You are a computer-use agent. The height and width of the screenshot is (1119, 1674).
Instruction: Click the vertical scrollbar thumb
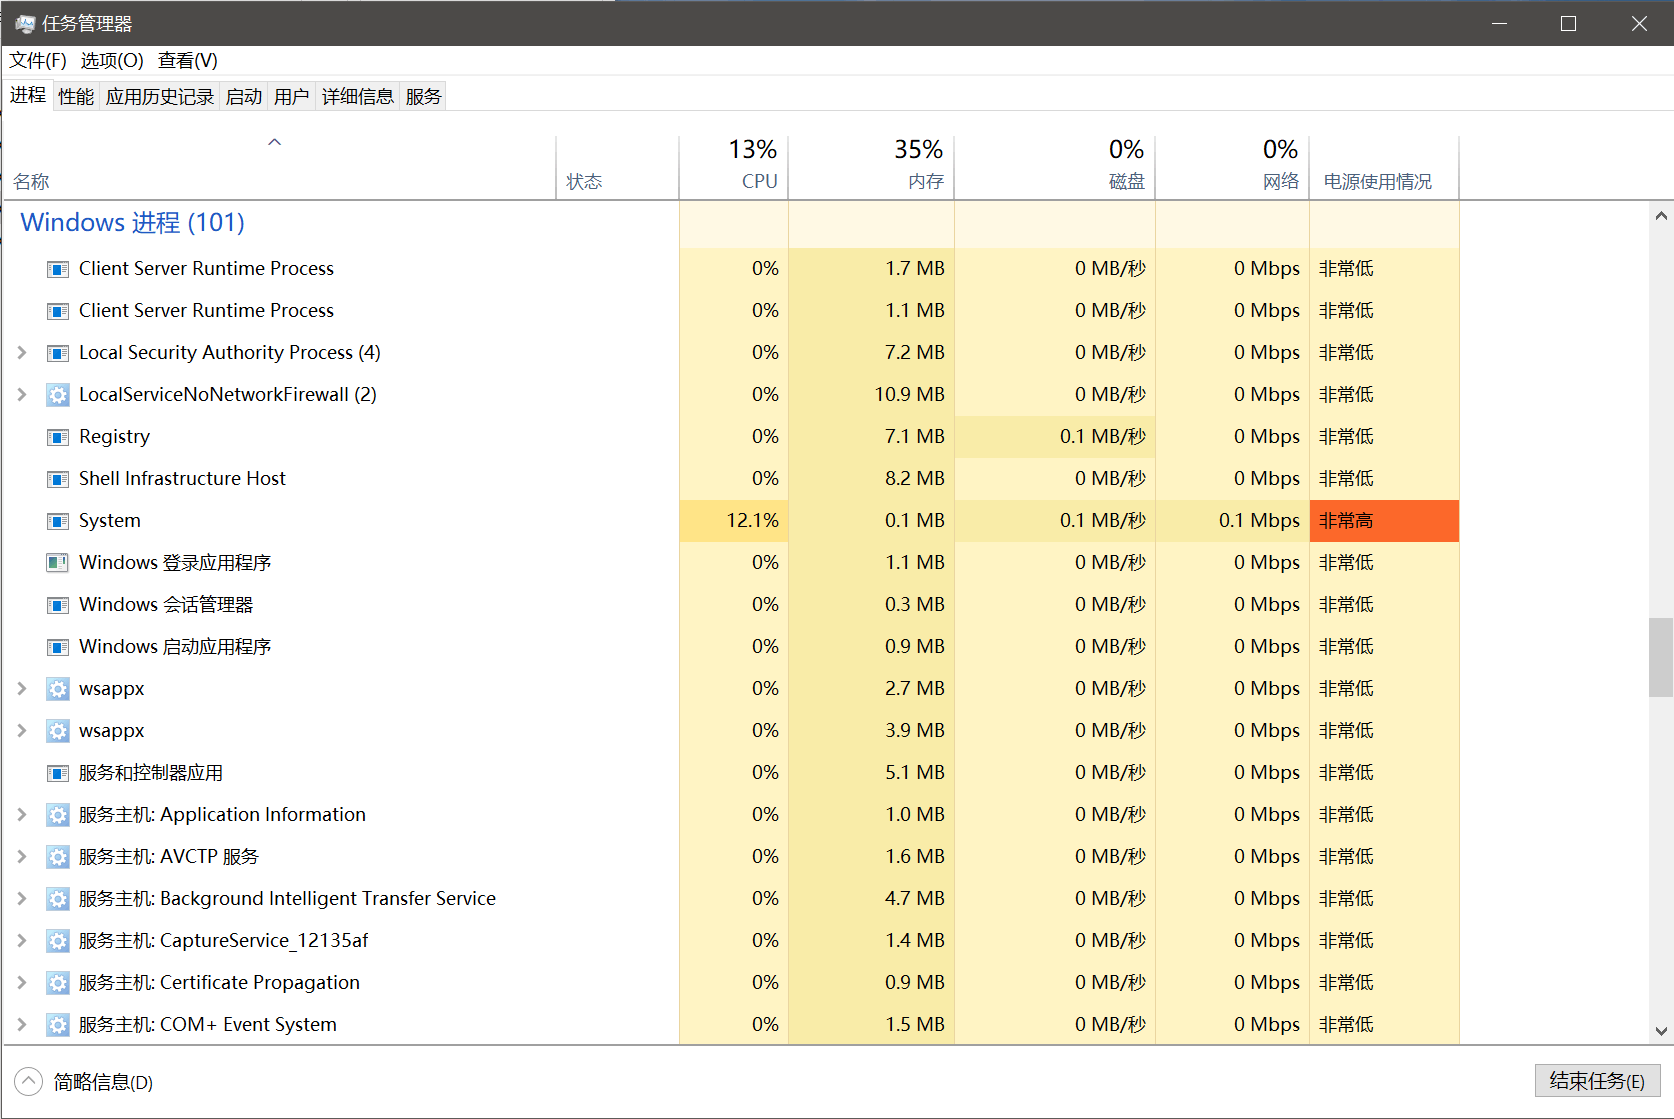coord(1661,657)
